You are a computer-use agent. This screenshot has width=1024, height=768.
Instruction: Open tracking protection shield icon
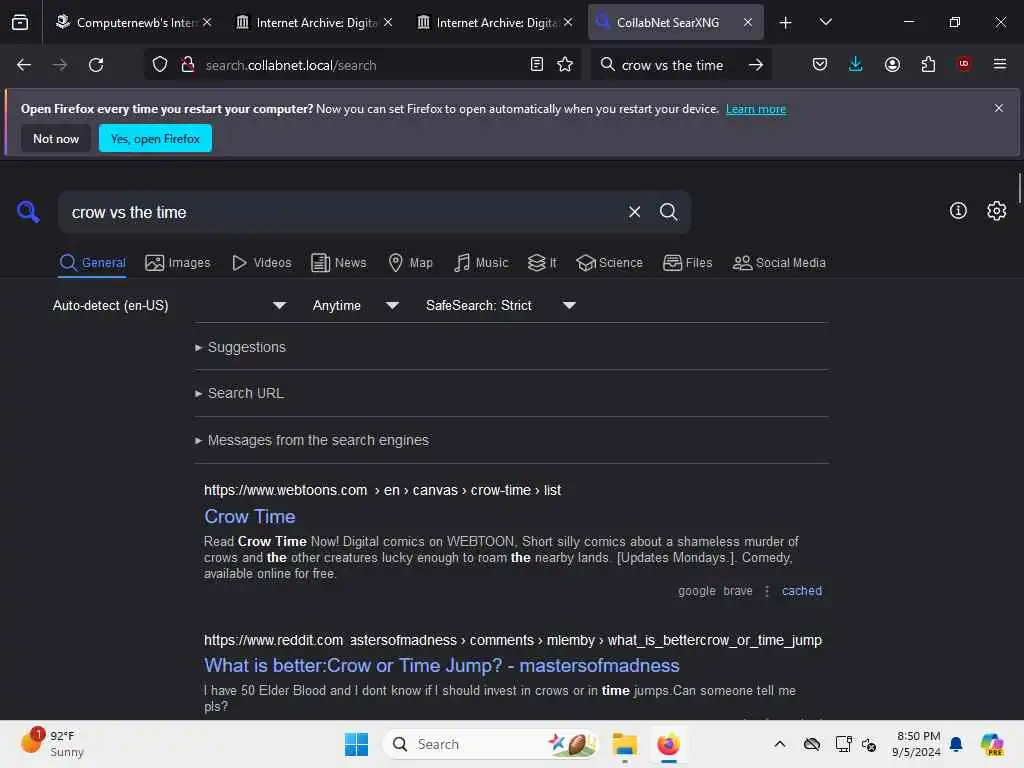pyautogui.click(x=160, y=65)
